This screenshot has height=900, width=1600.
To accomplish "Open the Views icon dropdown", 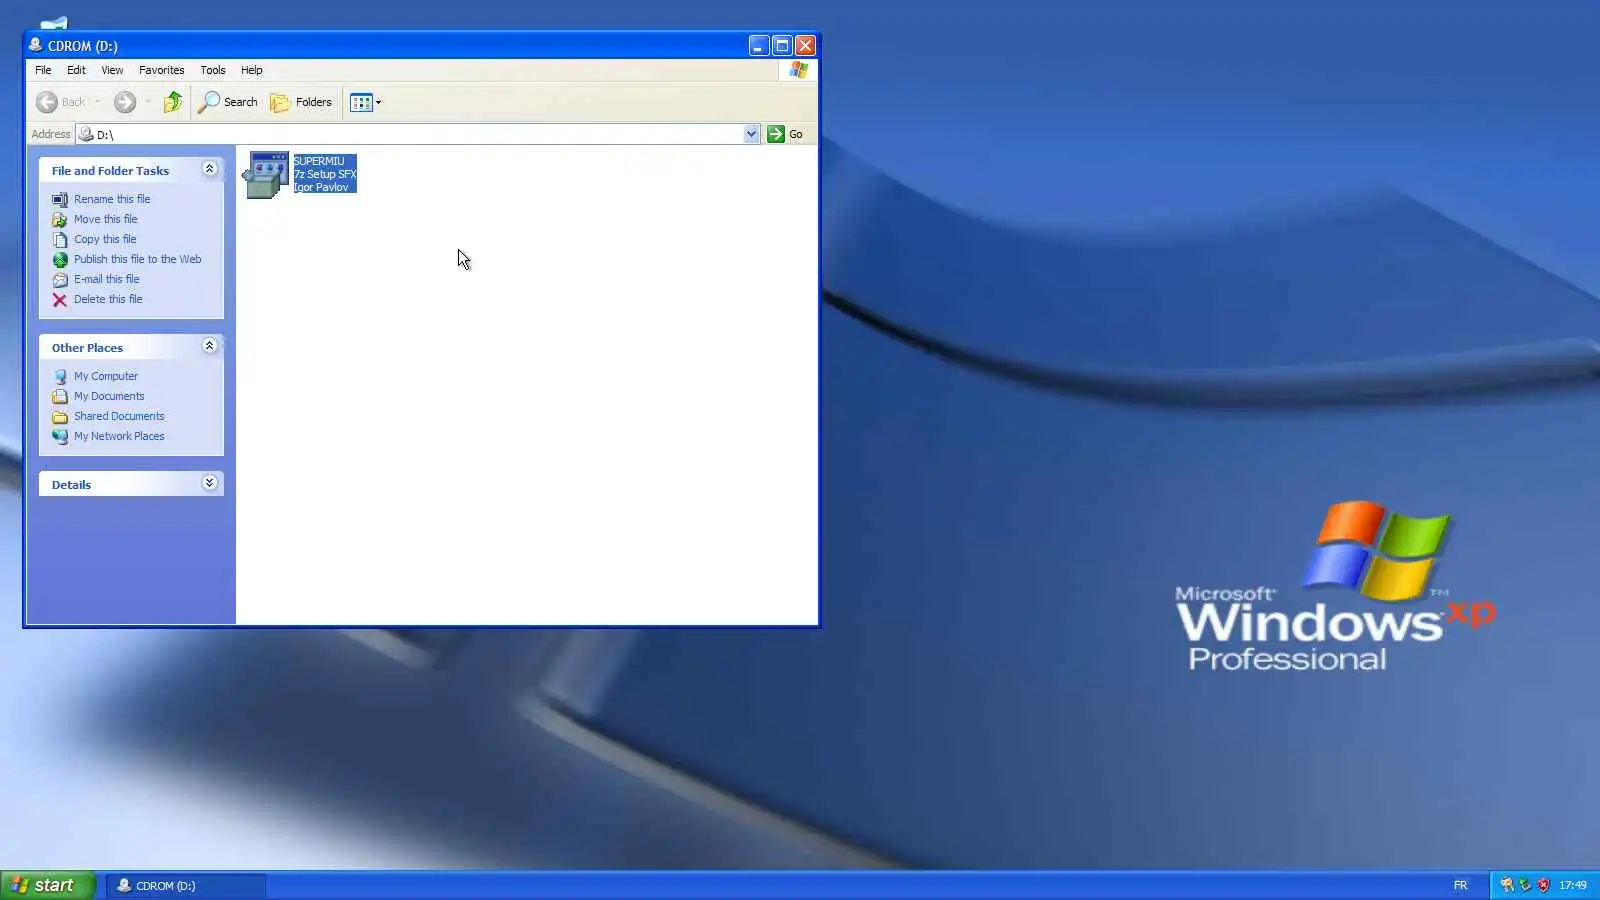I will (365, 102).
